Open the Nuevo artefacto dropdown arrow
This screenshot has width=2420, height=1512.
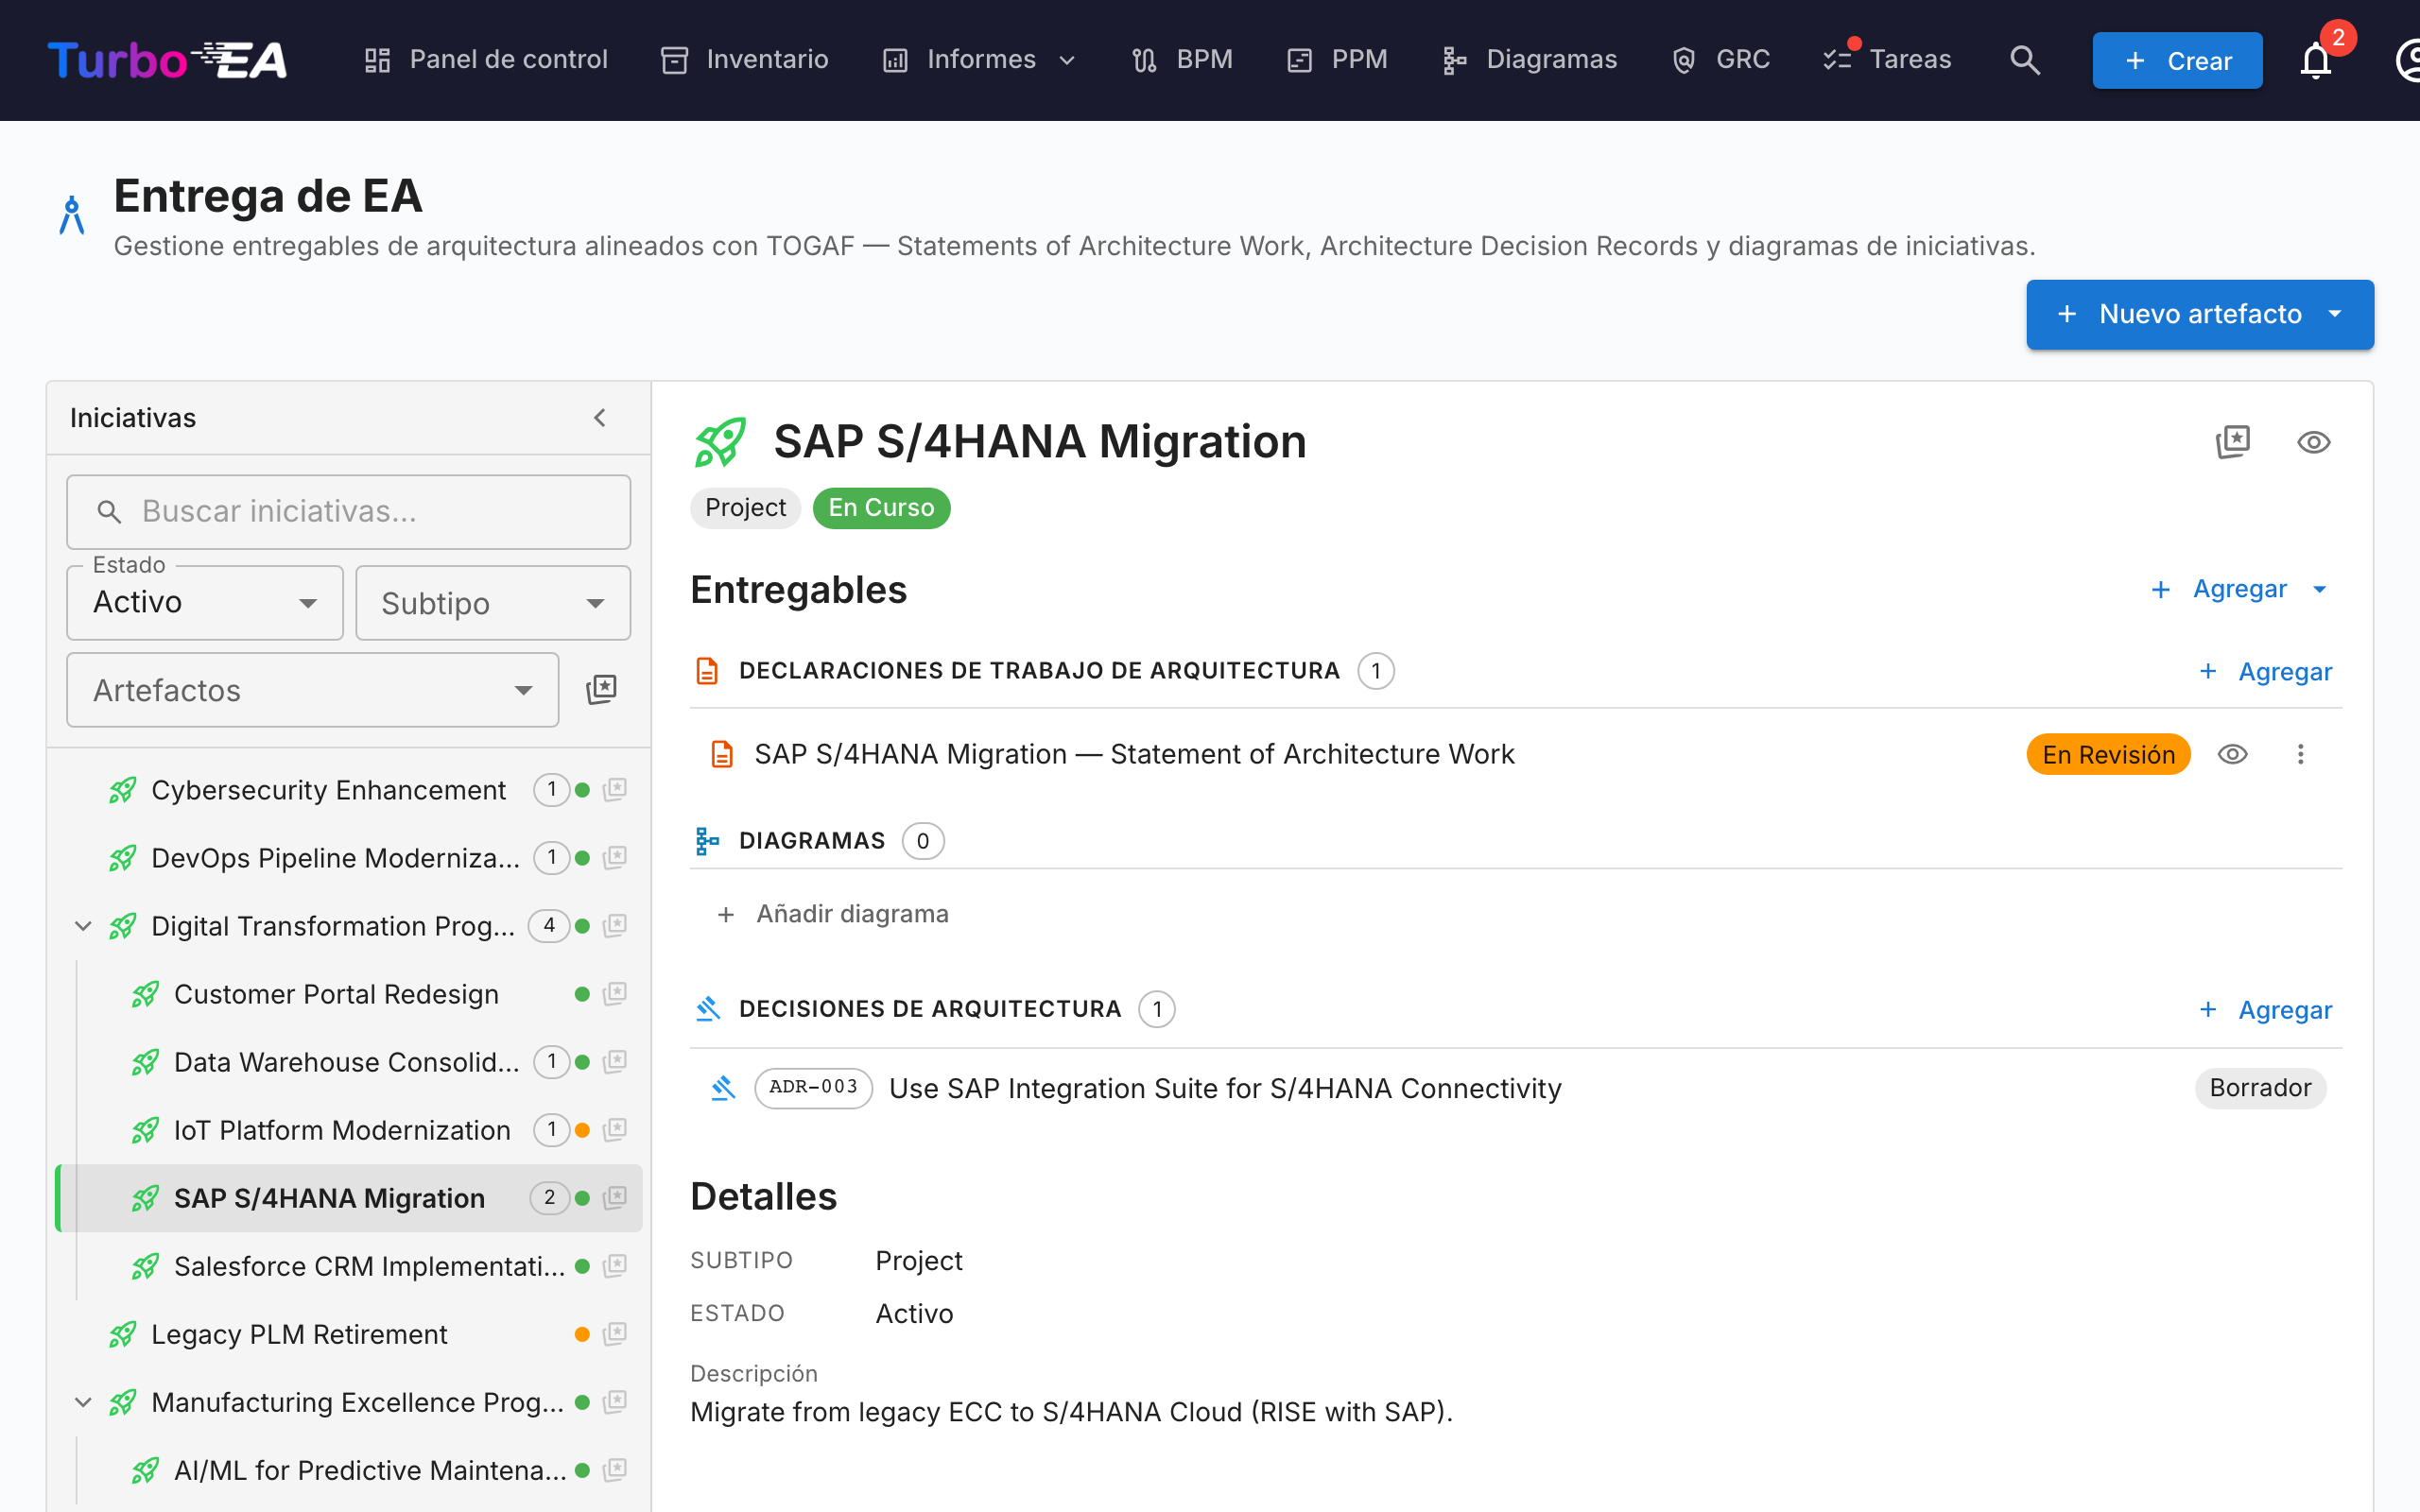[x=2335, y=314]
